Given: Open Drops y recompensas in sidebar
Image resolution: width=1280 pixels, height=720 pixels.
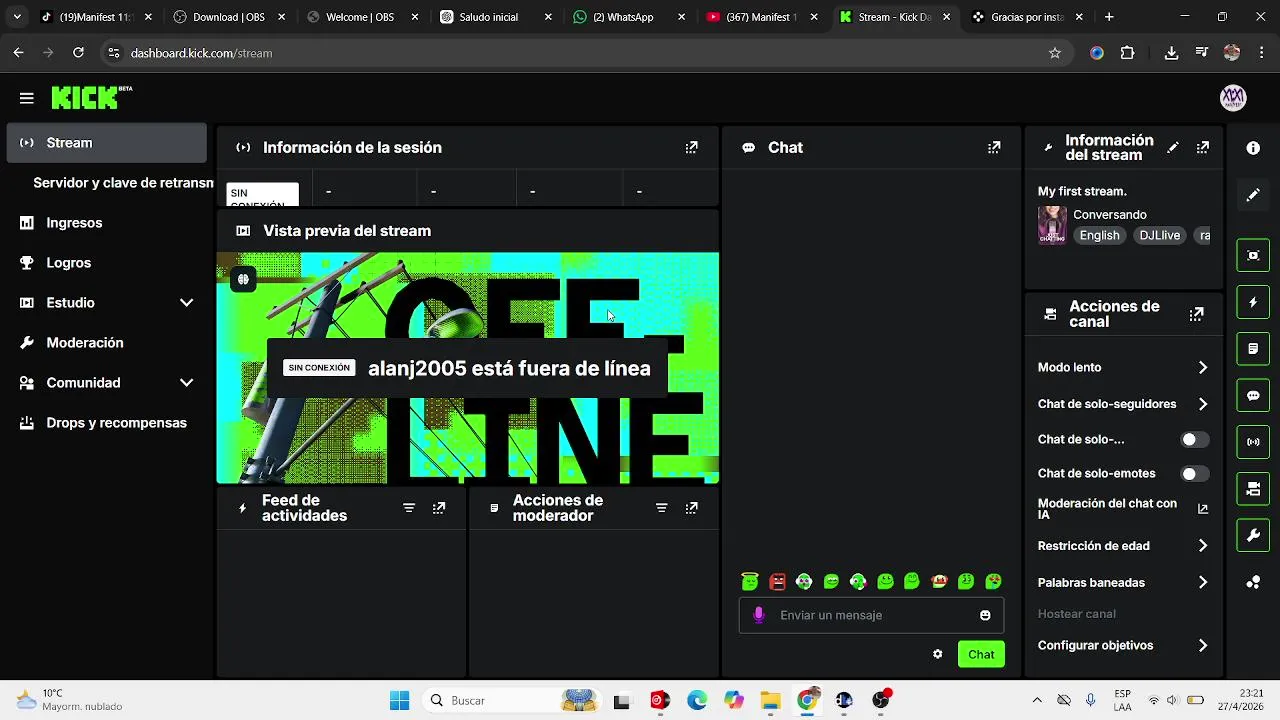Looking at the screenshot, I should pyautogui.click(x=107, y=423).
